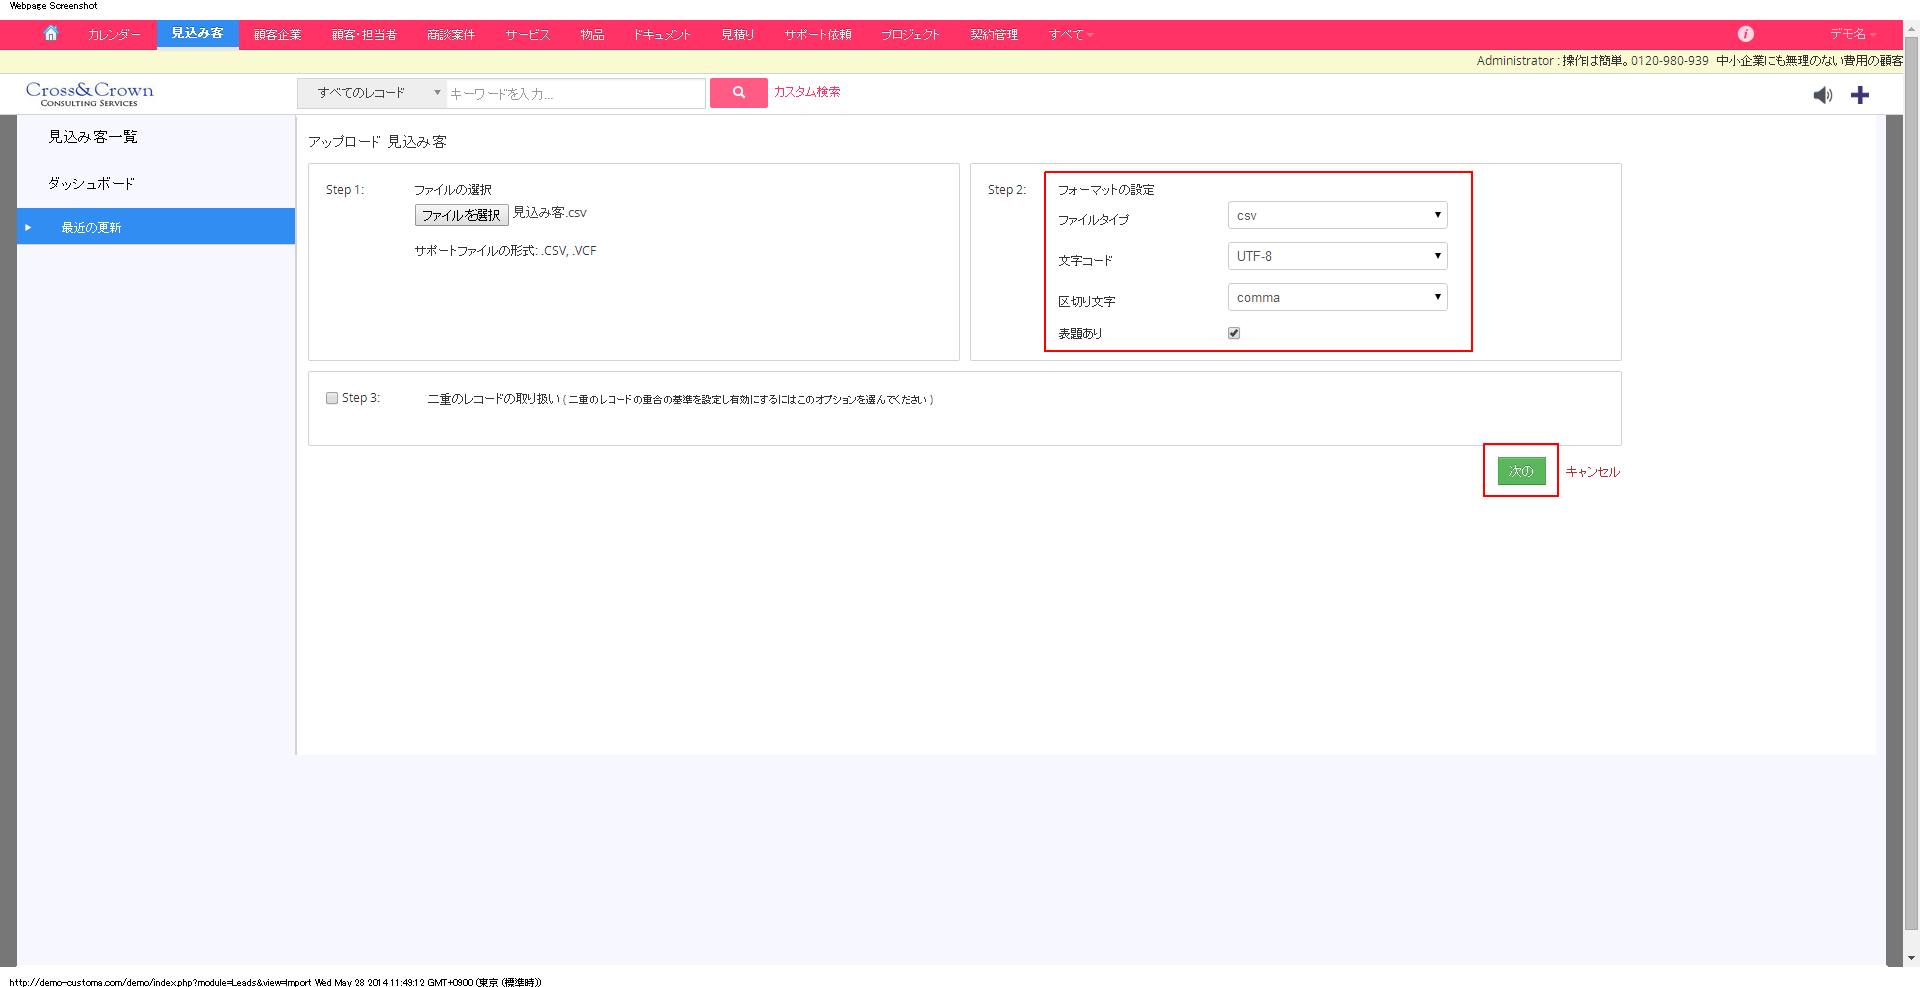Click the キャンセル link
Screen dimensions: 1920x987
coord(1592,471)
